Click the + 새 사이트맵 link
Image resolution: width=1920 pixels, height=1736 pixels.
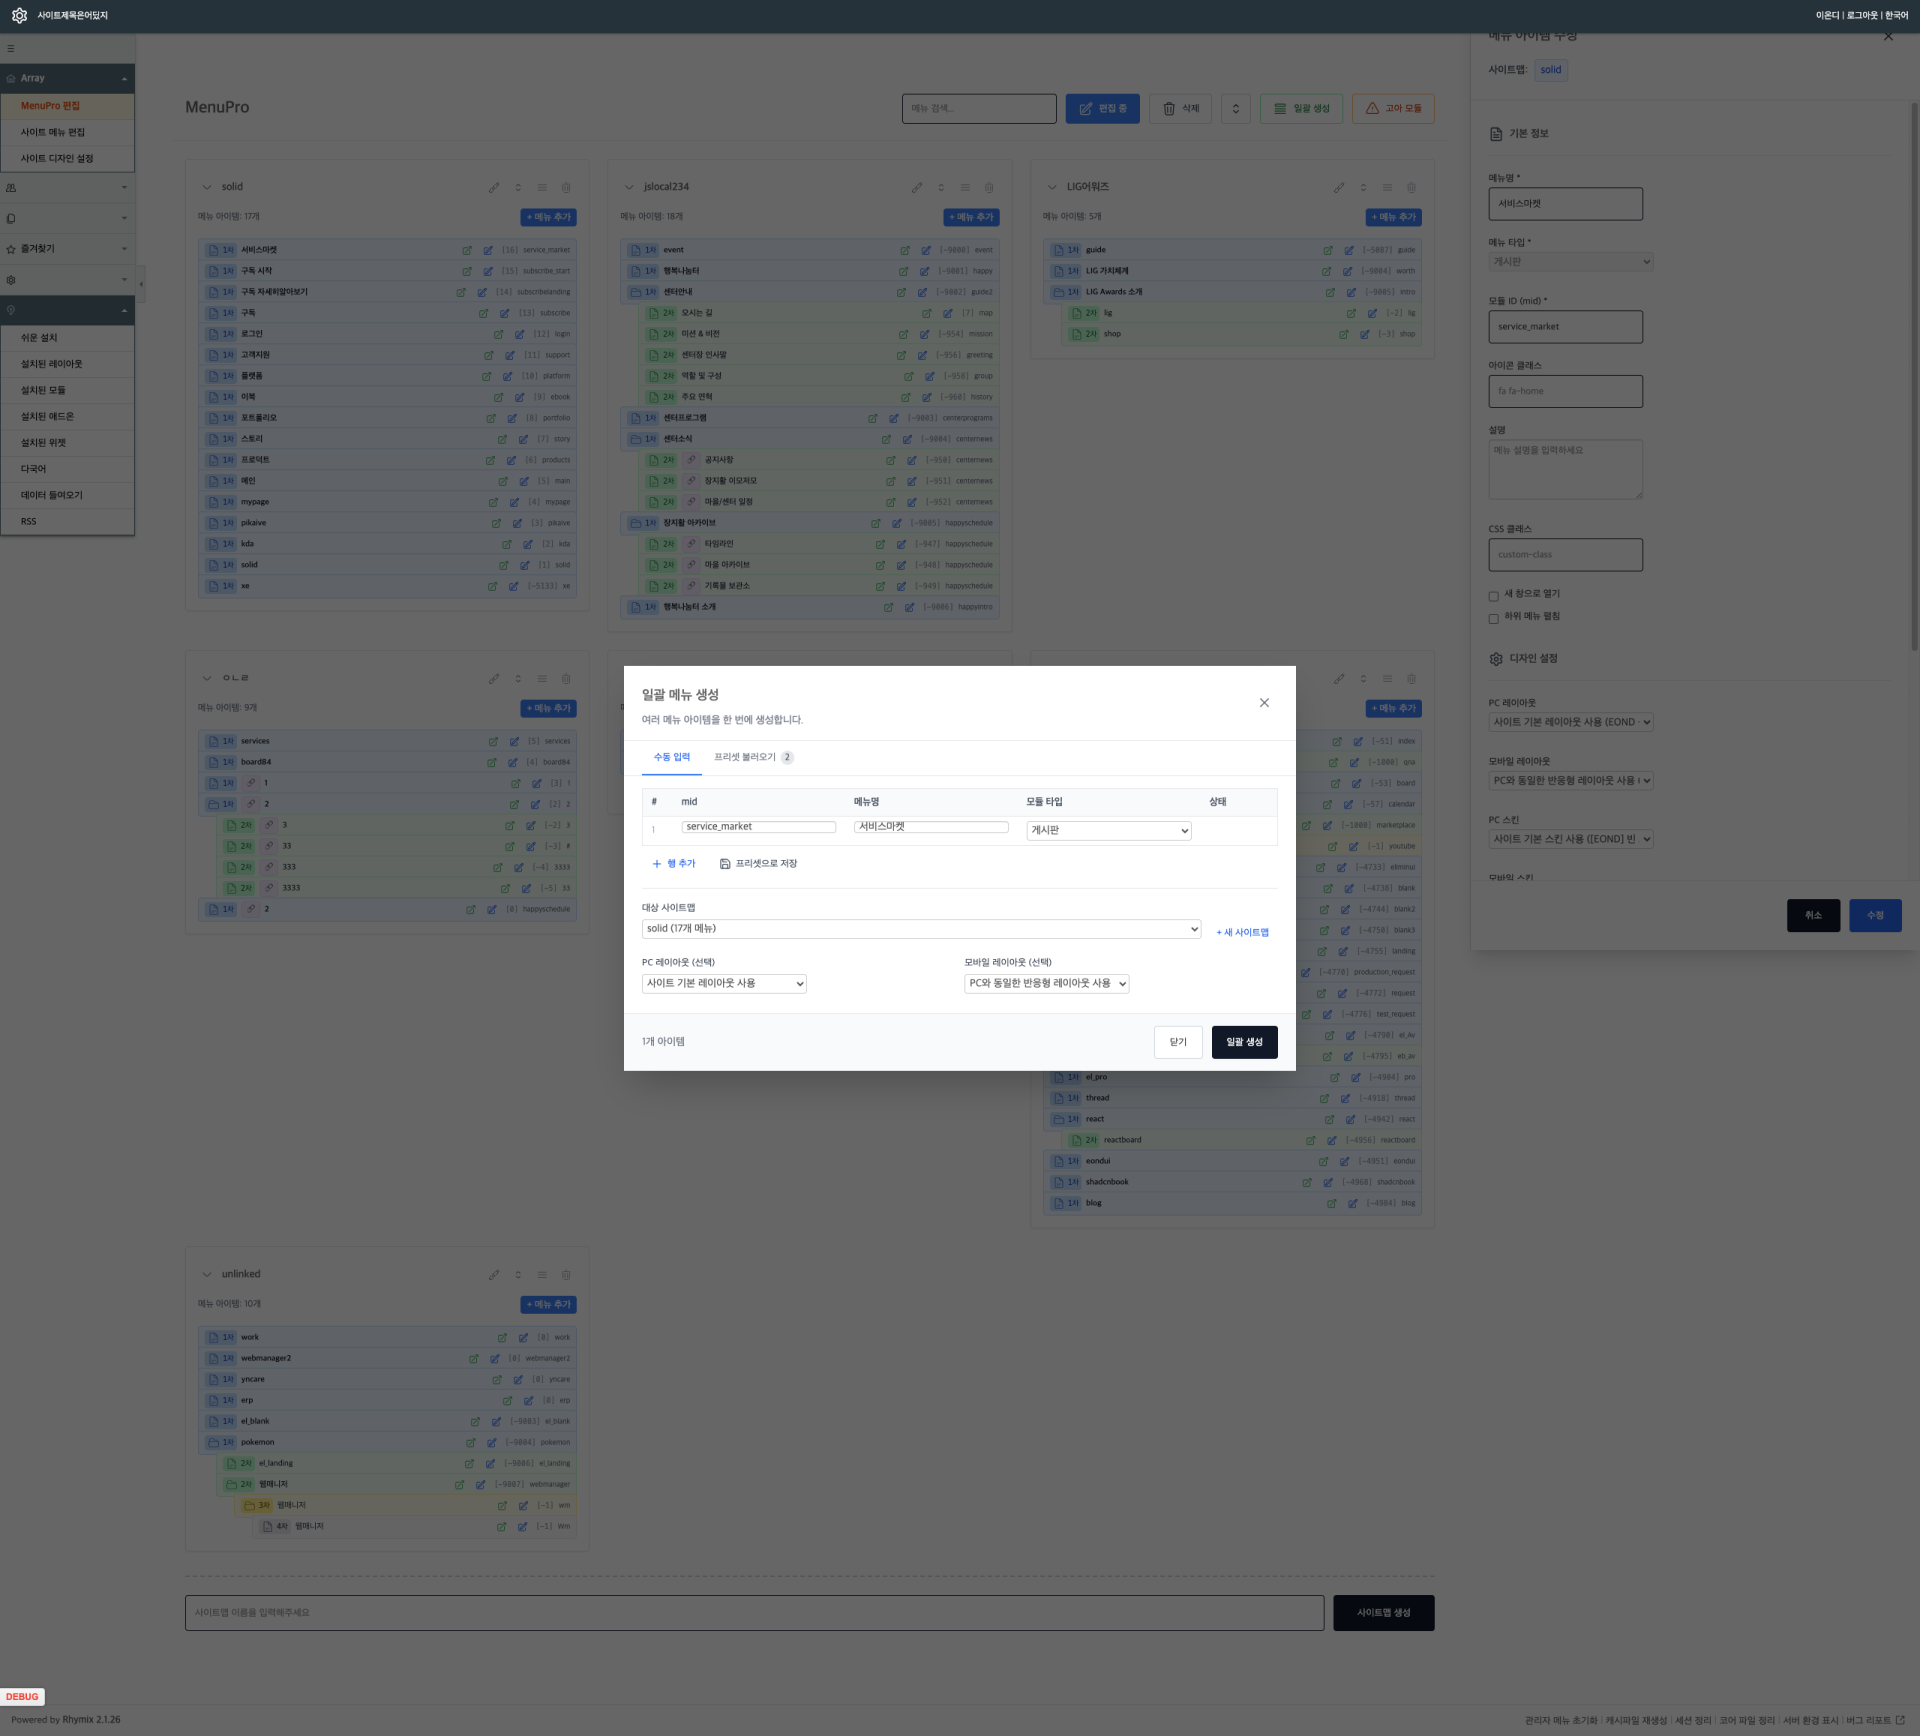pos(1241,933)
